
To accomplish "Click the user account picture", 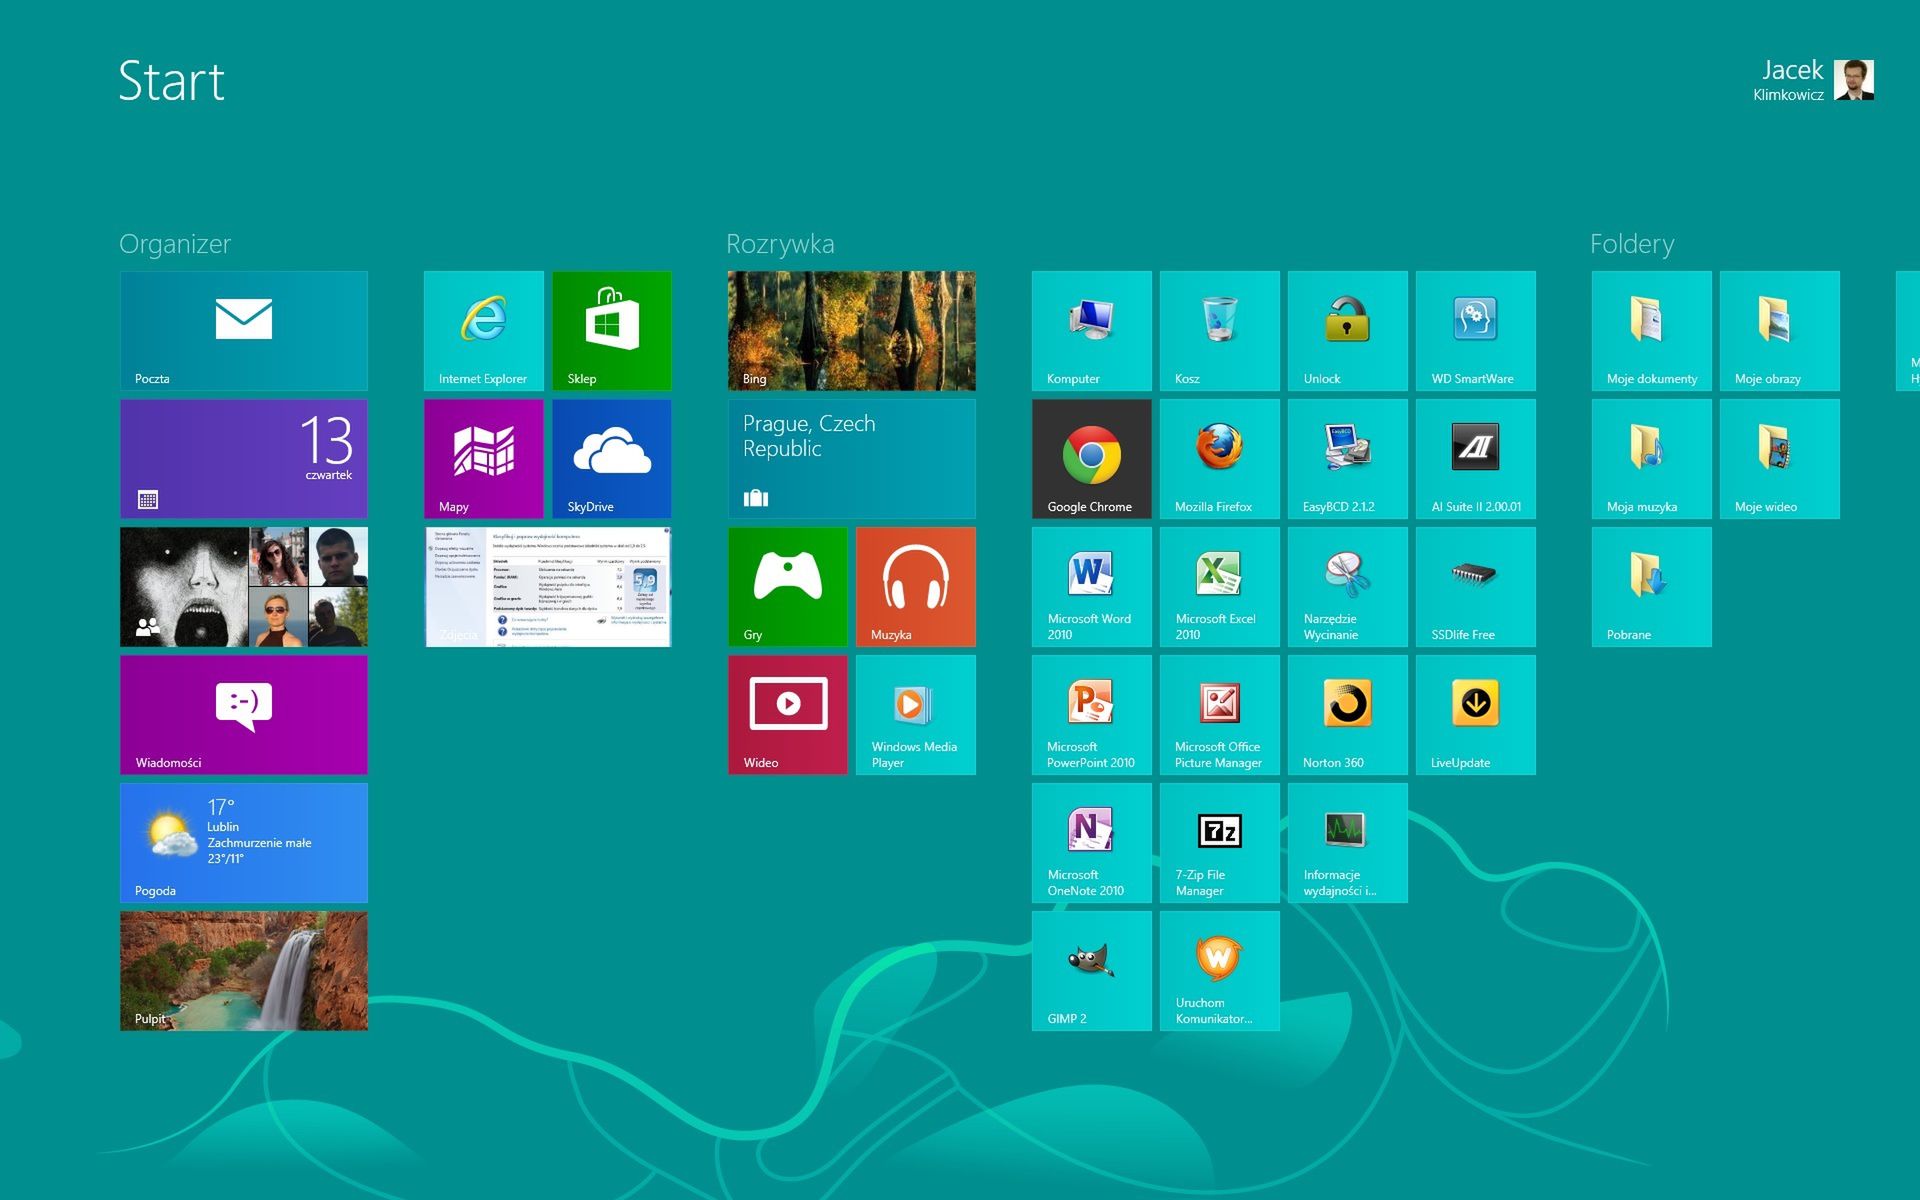I will tap(1854, 80).
